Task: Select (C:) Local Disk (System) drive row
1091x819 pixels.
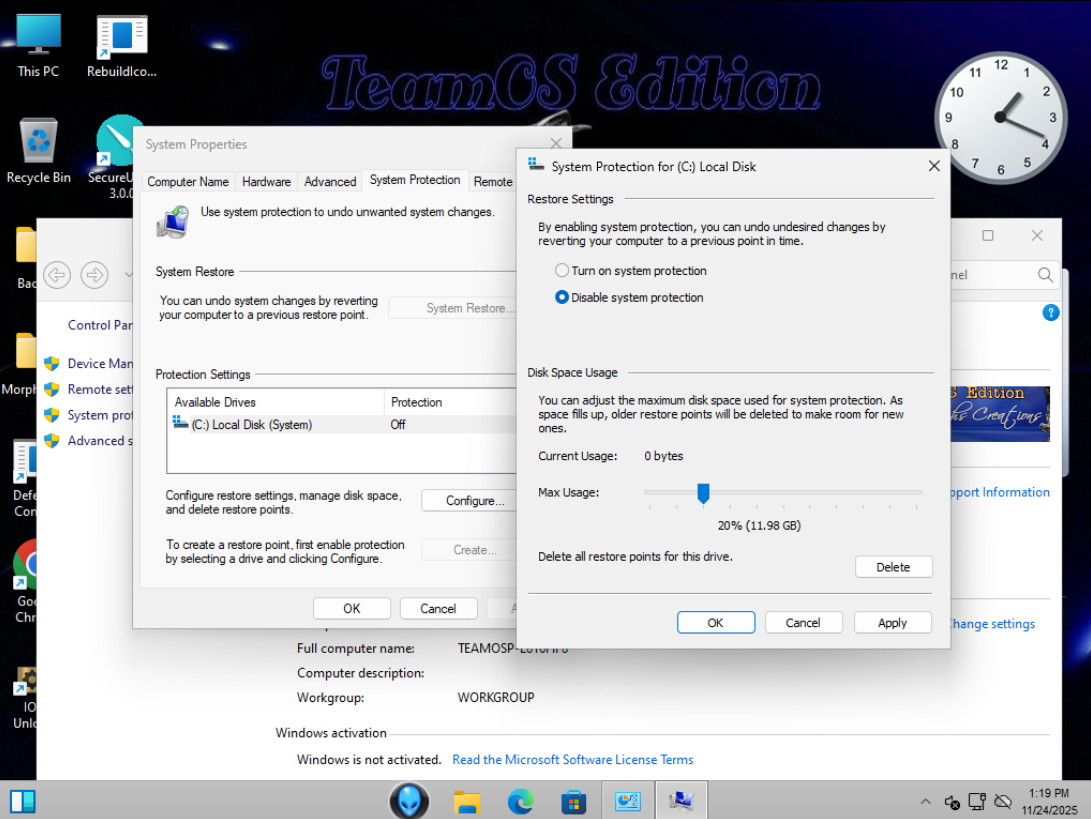Action: pos(342,424)
